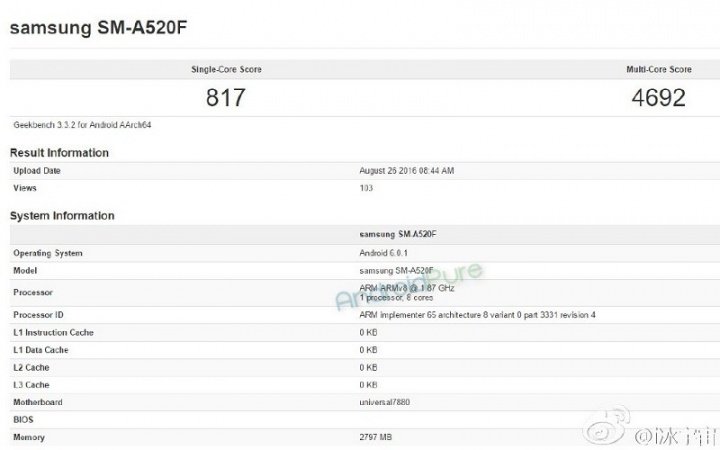This screenshot has height=450, width=720.
Task: Click the Operating System row label
Action: pos(48,254)
